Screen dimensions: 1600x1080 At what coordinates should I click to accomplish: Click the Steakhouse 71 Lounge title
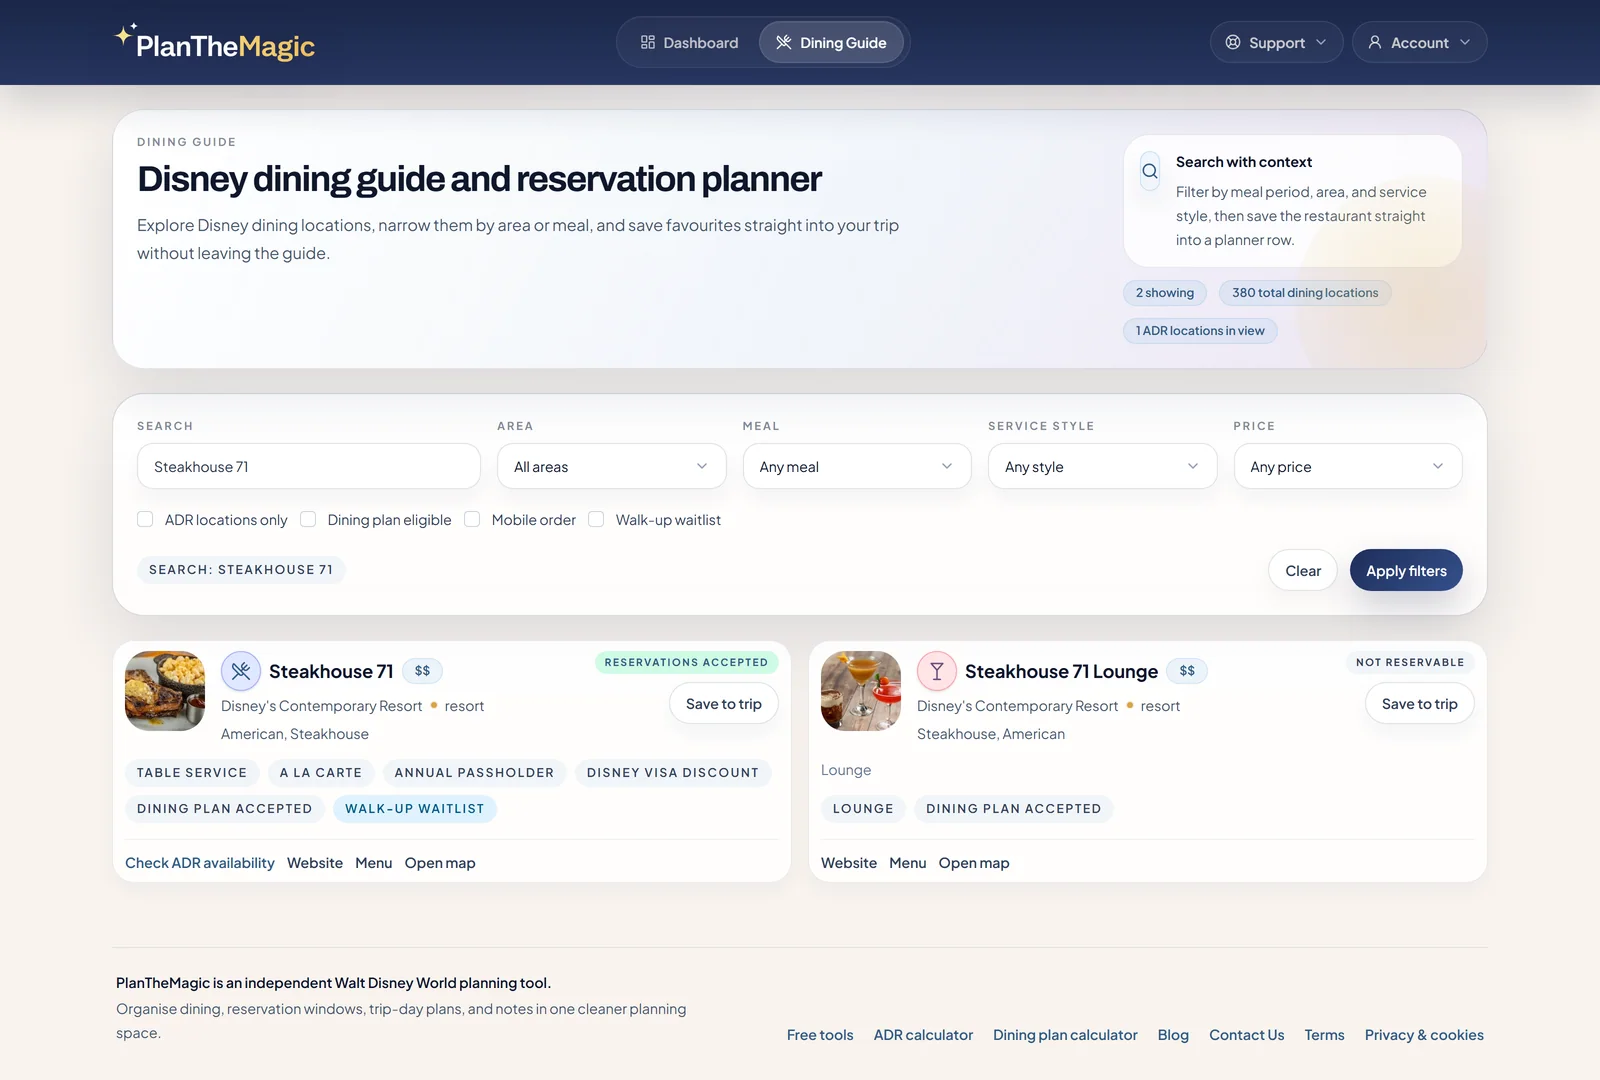1061,671
